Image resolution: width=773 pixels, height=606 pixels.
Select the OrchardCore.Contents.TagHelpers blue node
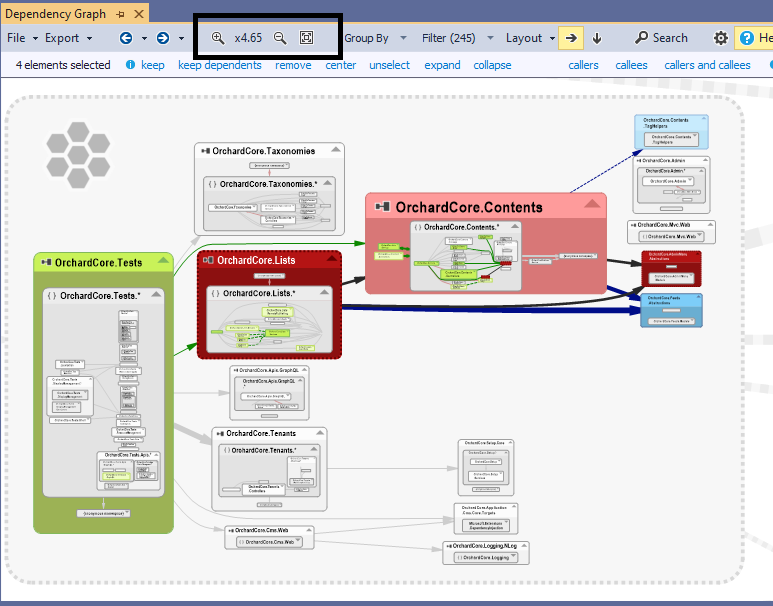(x=671, y=132)
